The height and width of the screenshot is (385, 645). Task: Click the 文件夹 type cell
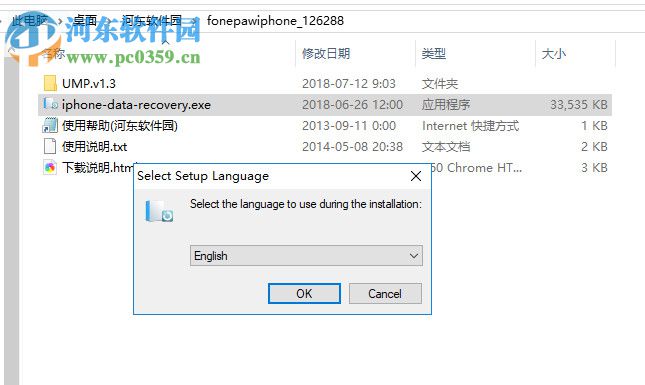[440, 83]
